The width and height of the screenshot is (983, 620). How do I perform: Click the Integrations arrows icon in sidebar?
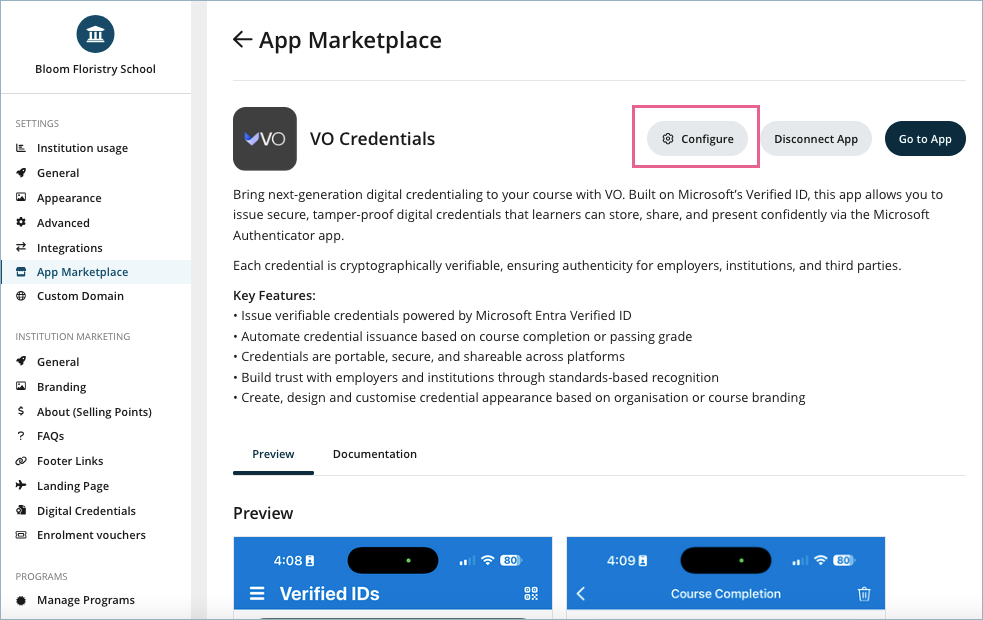22,248
